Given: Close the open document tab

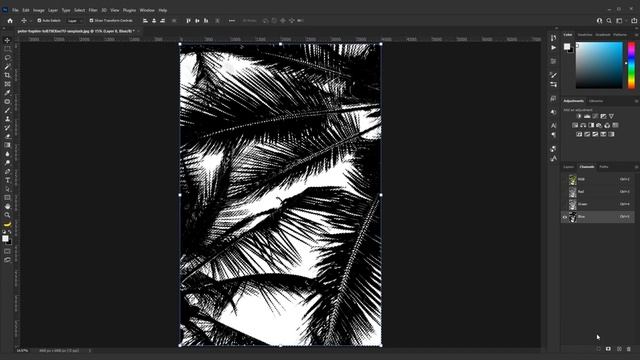Looking at the screenshot, I should coord(139,31).
